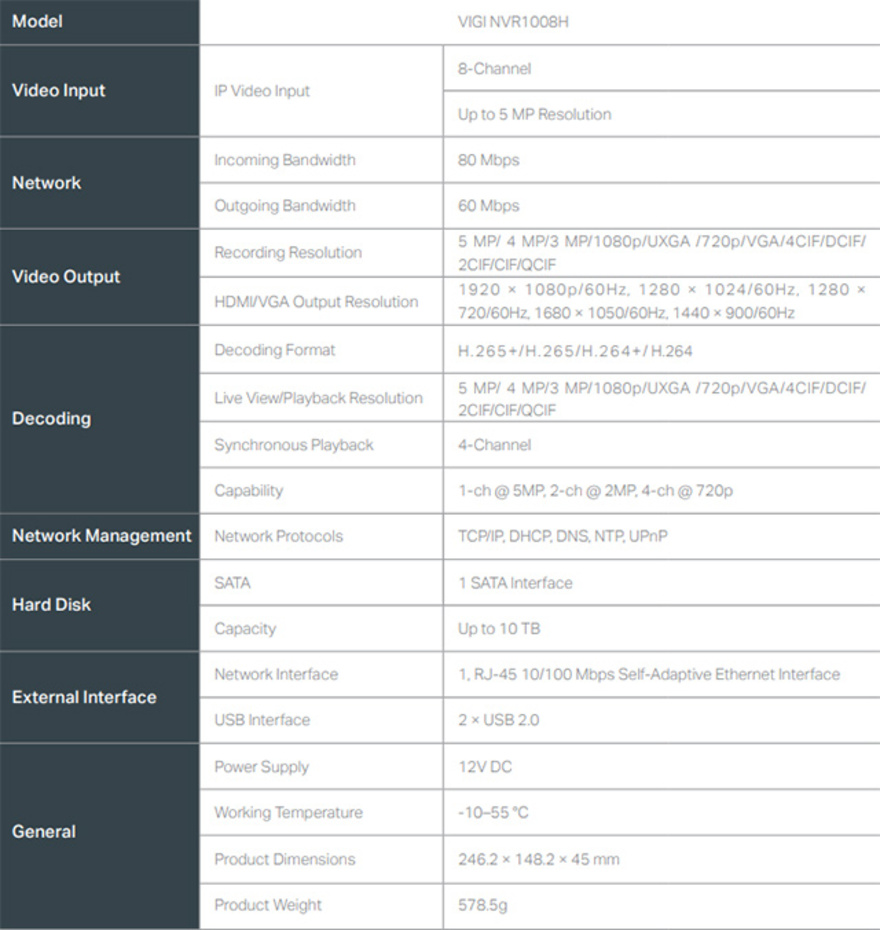
Task: Click the Video Input category cell
Action: 100,91
